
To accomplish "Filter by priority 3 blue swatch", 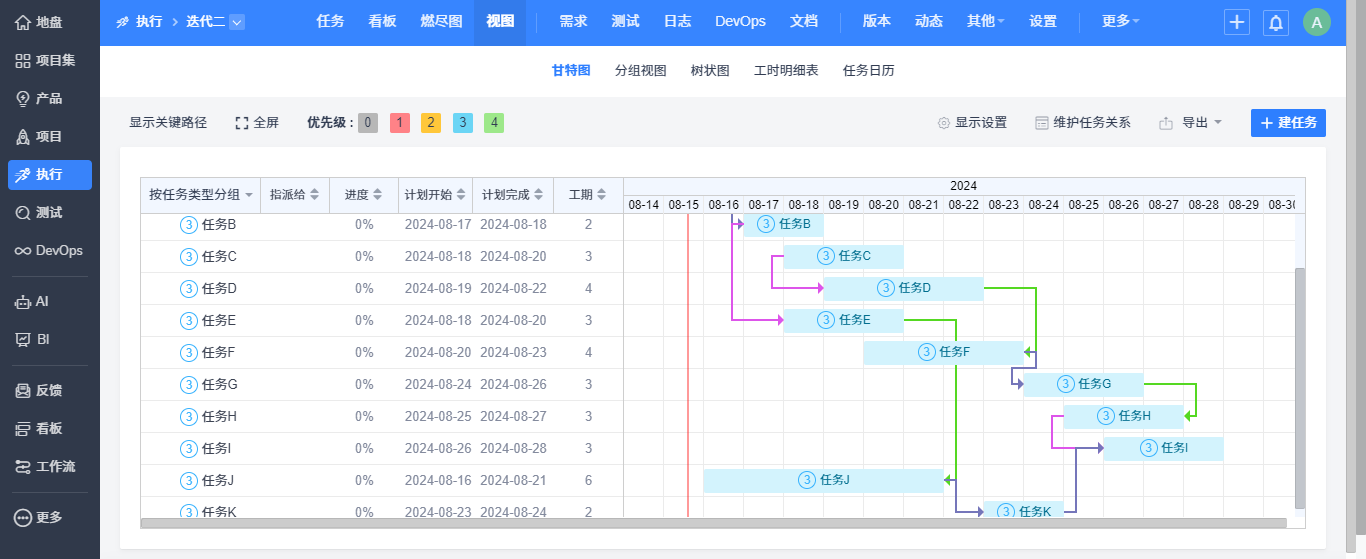I will tap(462, 123).
